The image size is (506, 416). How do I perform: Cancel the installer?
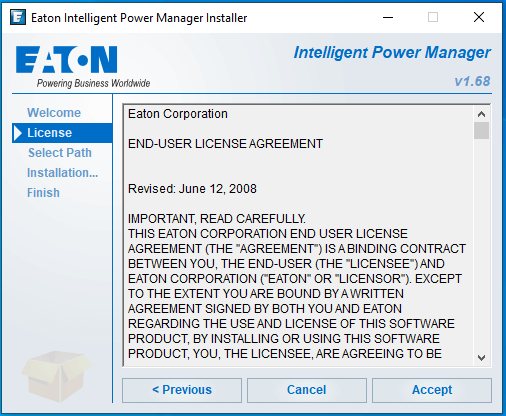(307, 390)
